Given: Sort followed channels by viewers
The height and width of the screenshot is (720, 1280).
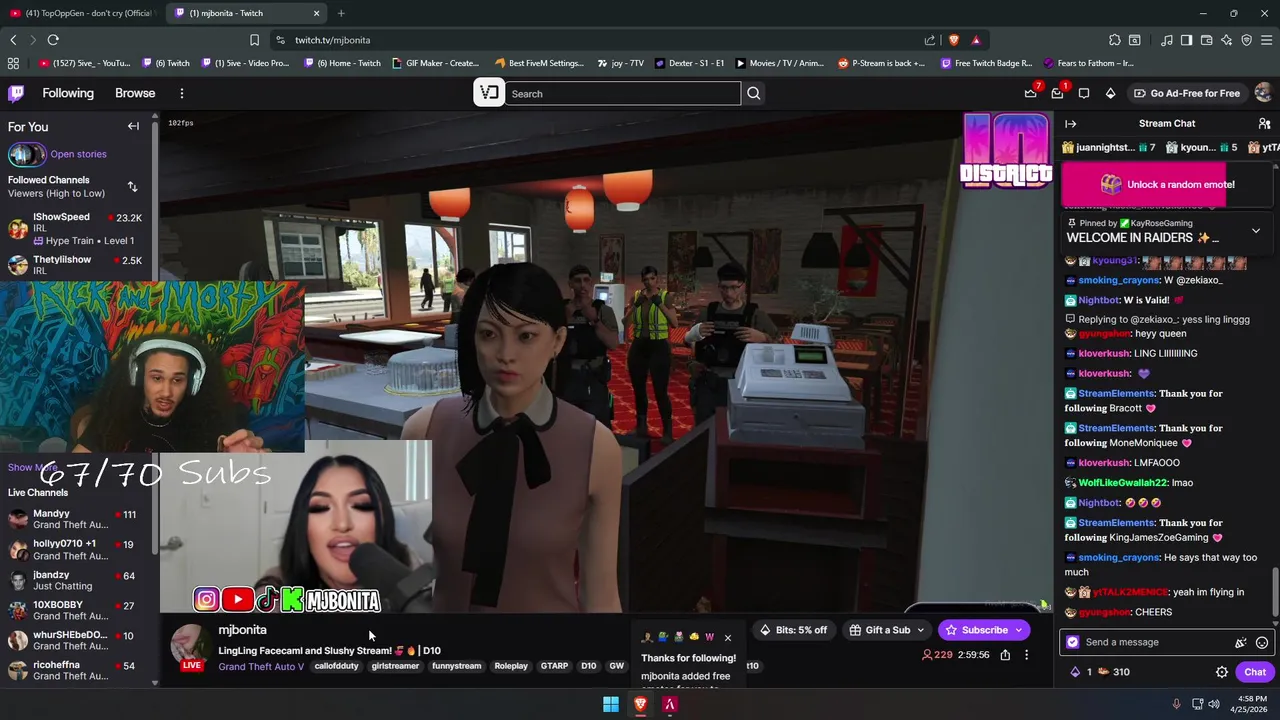Looking at the screenshot, I should [x=132, y=187].
